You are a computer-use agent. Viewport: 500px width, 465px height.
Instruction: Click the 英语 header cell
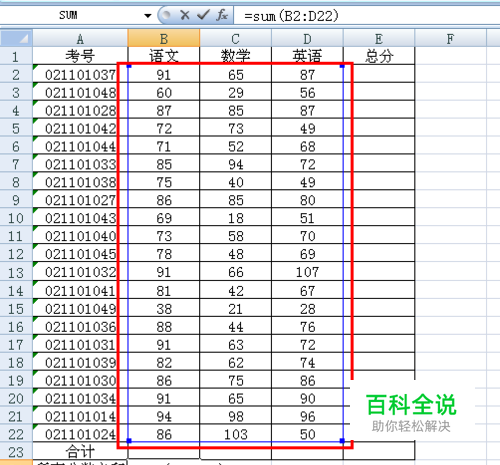(307, 56)
